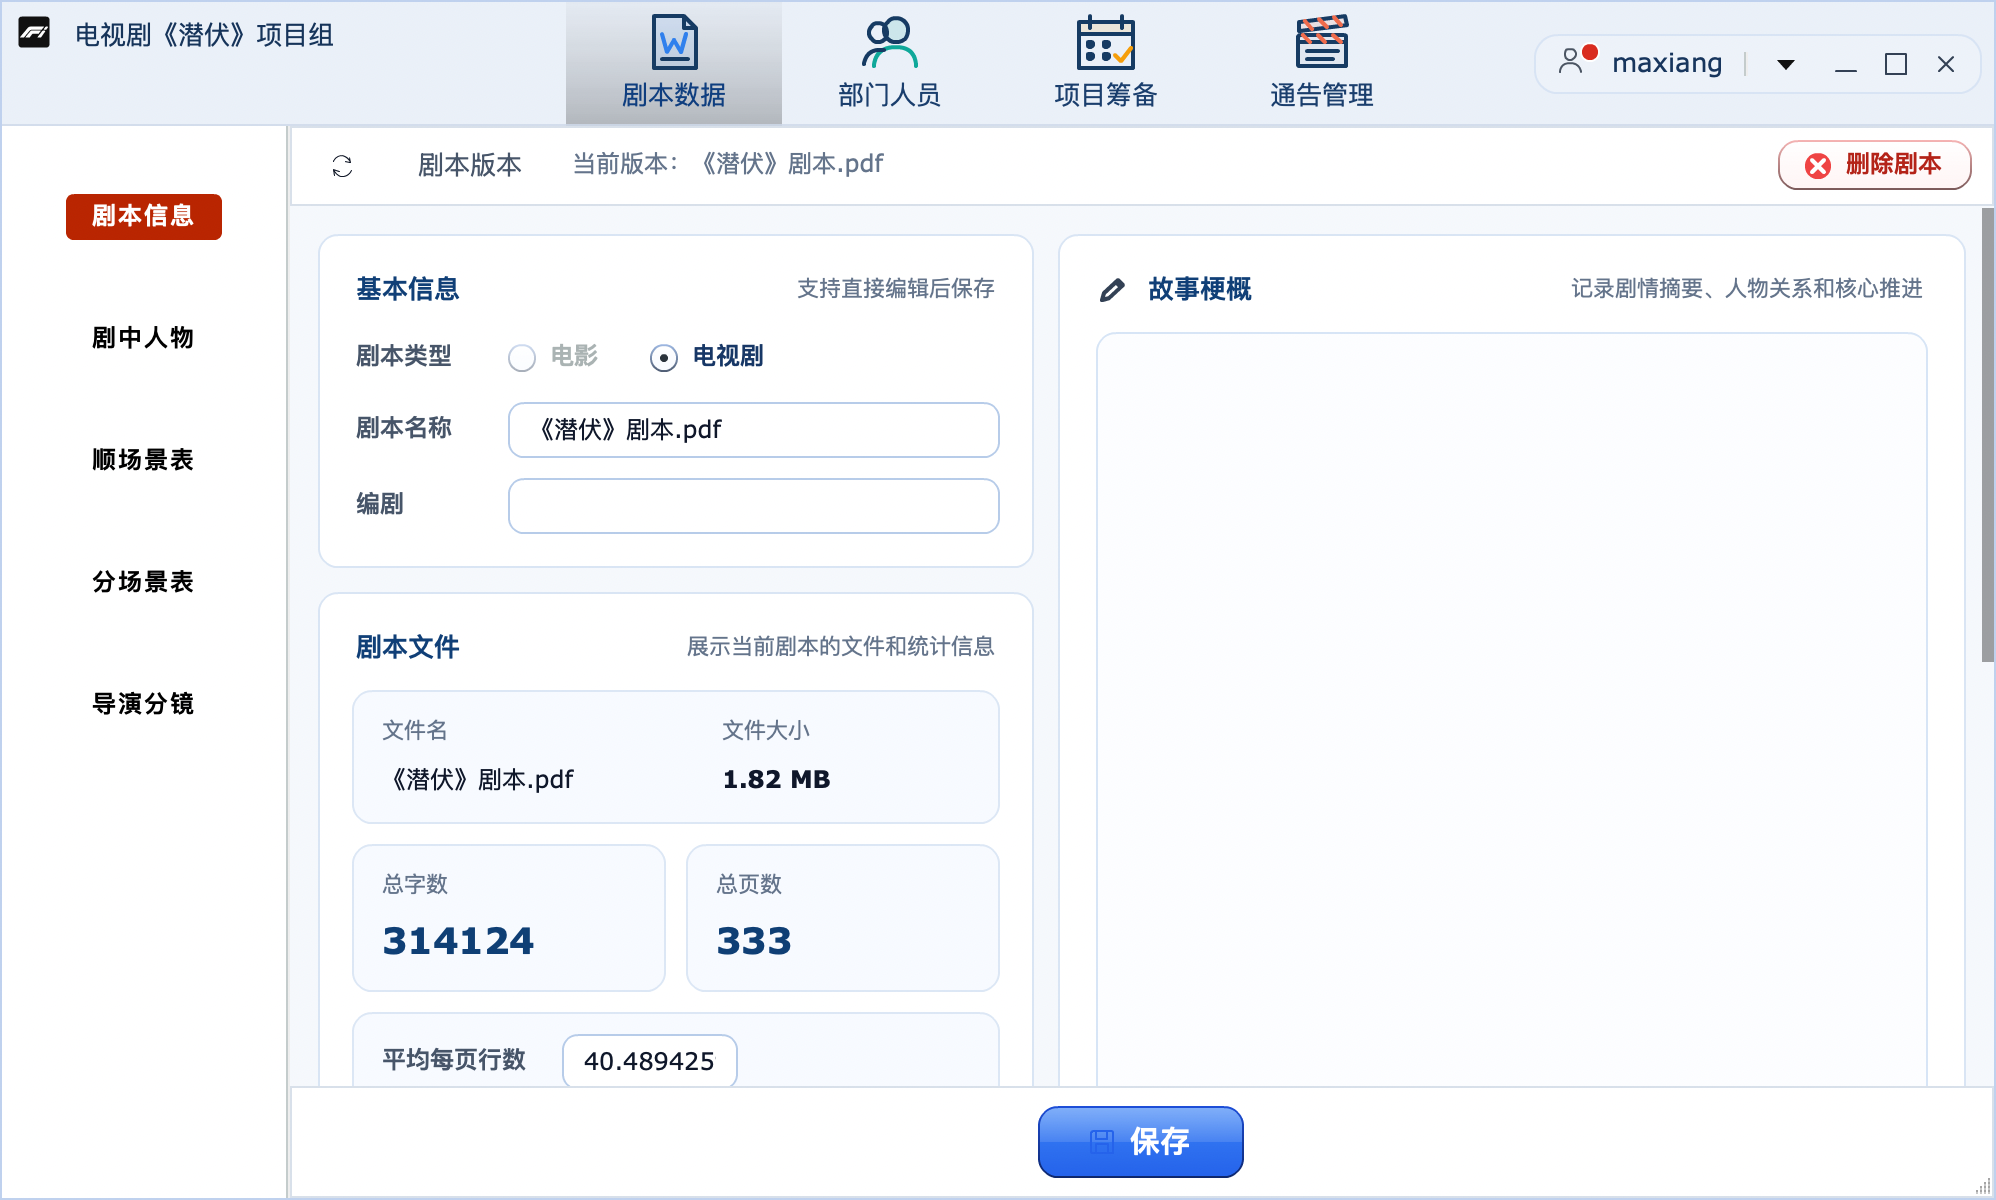
Task: Maximize the application window
Action: 1896,65
